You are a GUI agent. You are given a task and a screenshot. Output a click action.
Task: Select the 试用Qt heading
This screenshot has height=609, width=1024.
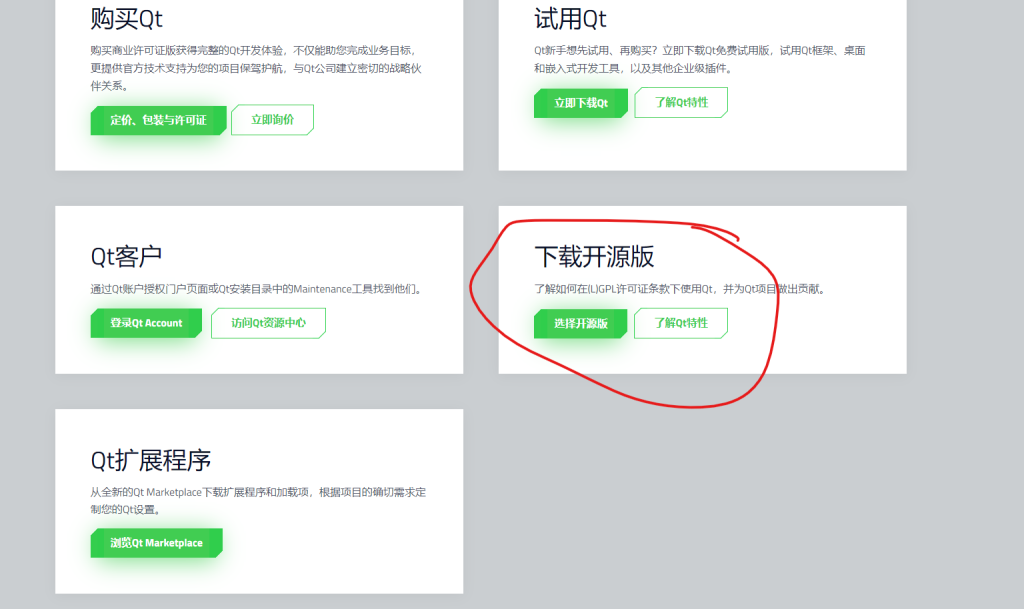570,18
